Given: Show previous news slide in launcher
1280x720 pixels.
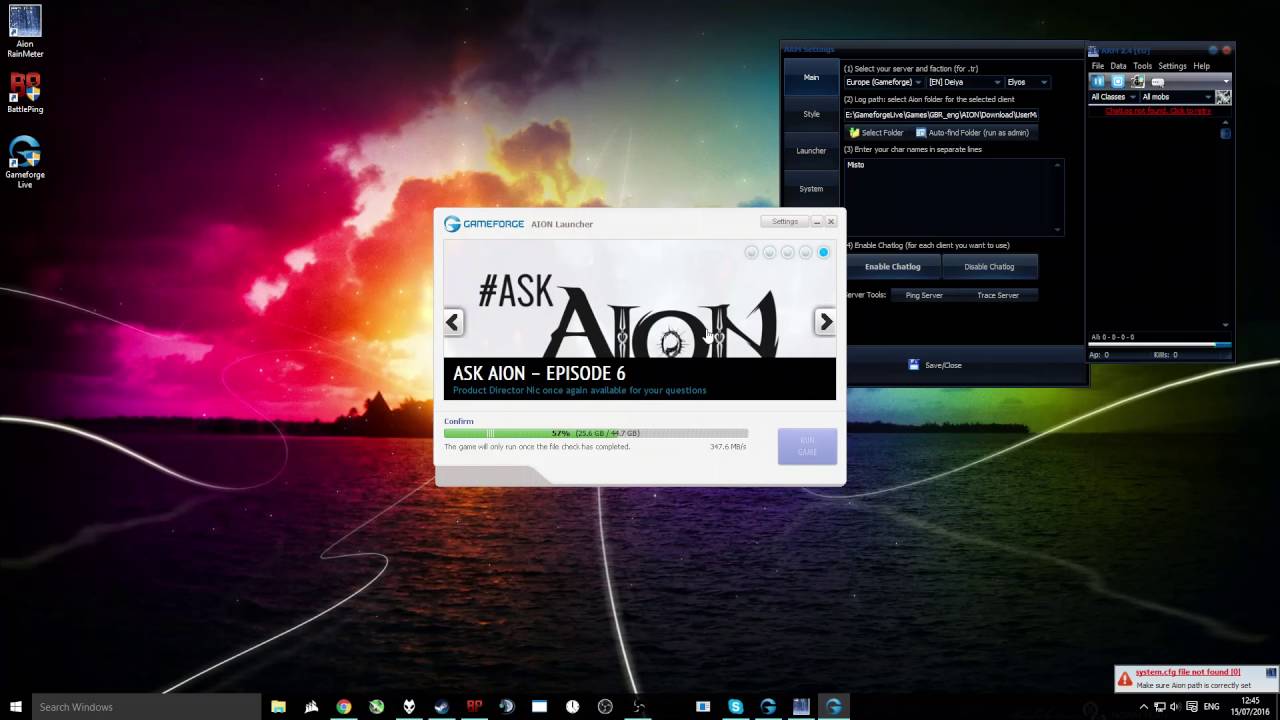Looking at the screenshot, I should pyautogui.click(x=453, y=322).
